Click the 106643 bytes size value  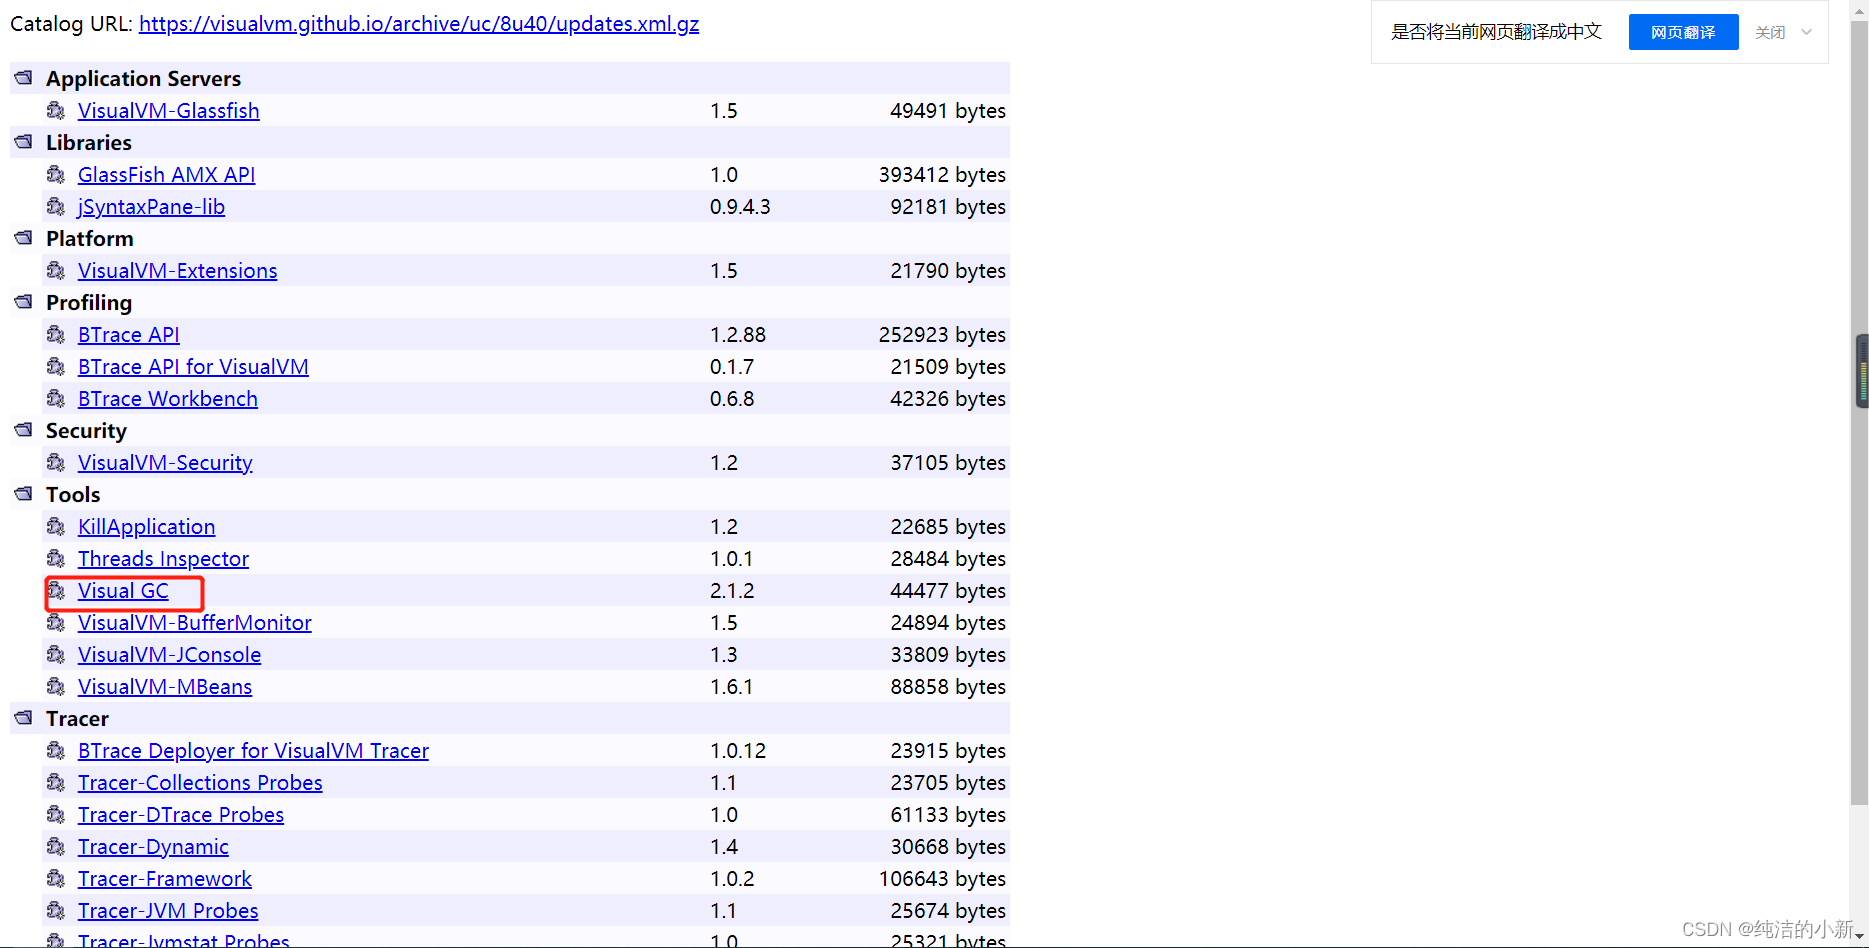pyautogui.click(x=942, y=879)
